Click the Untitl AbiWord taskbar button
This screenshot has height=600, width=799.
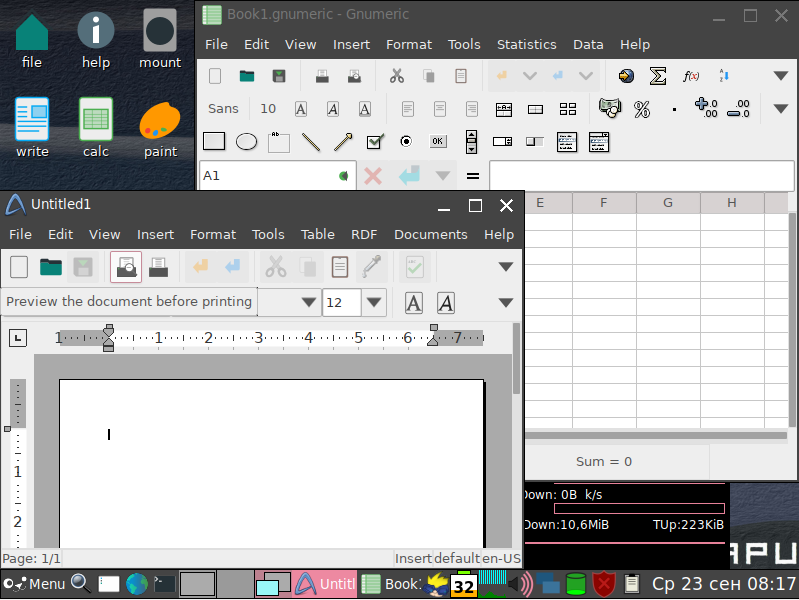(x=325, y=584)
